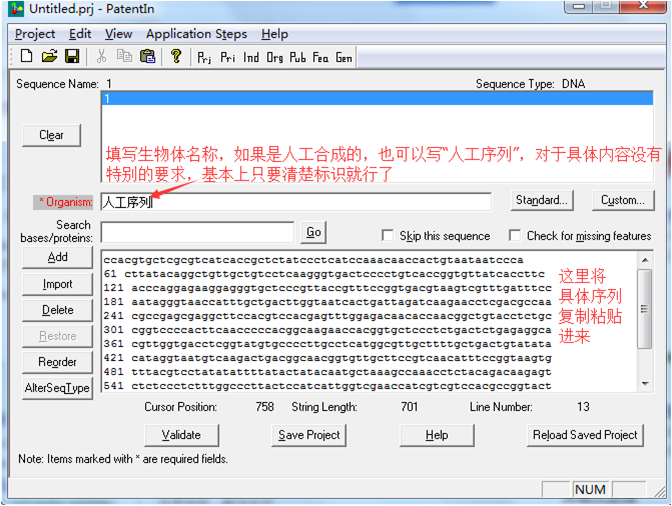Image resolution: width=672 pixels, height=506 pixels.
Task: Click the AlterSeqType button
Action: pos(57,388)
